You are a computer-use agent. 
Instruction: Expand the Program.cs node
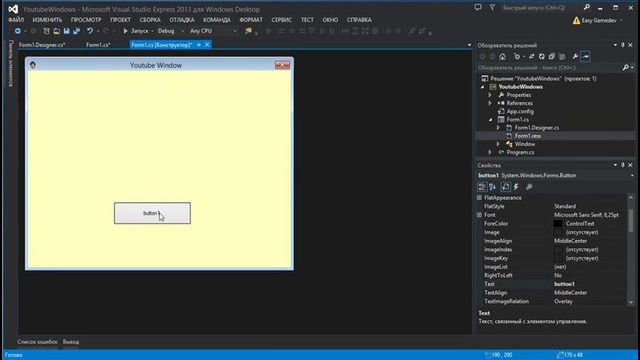(490, 152)
